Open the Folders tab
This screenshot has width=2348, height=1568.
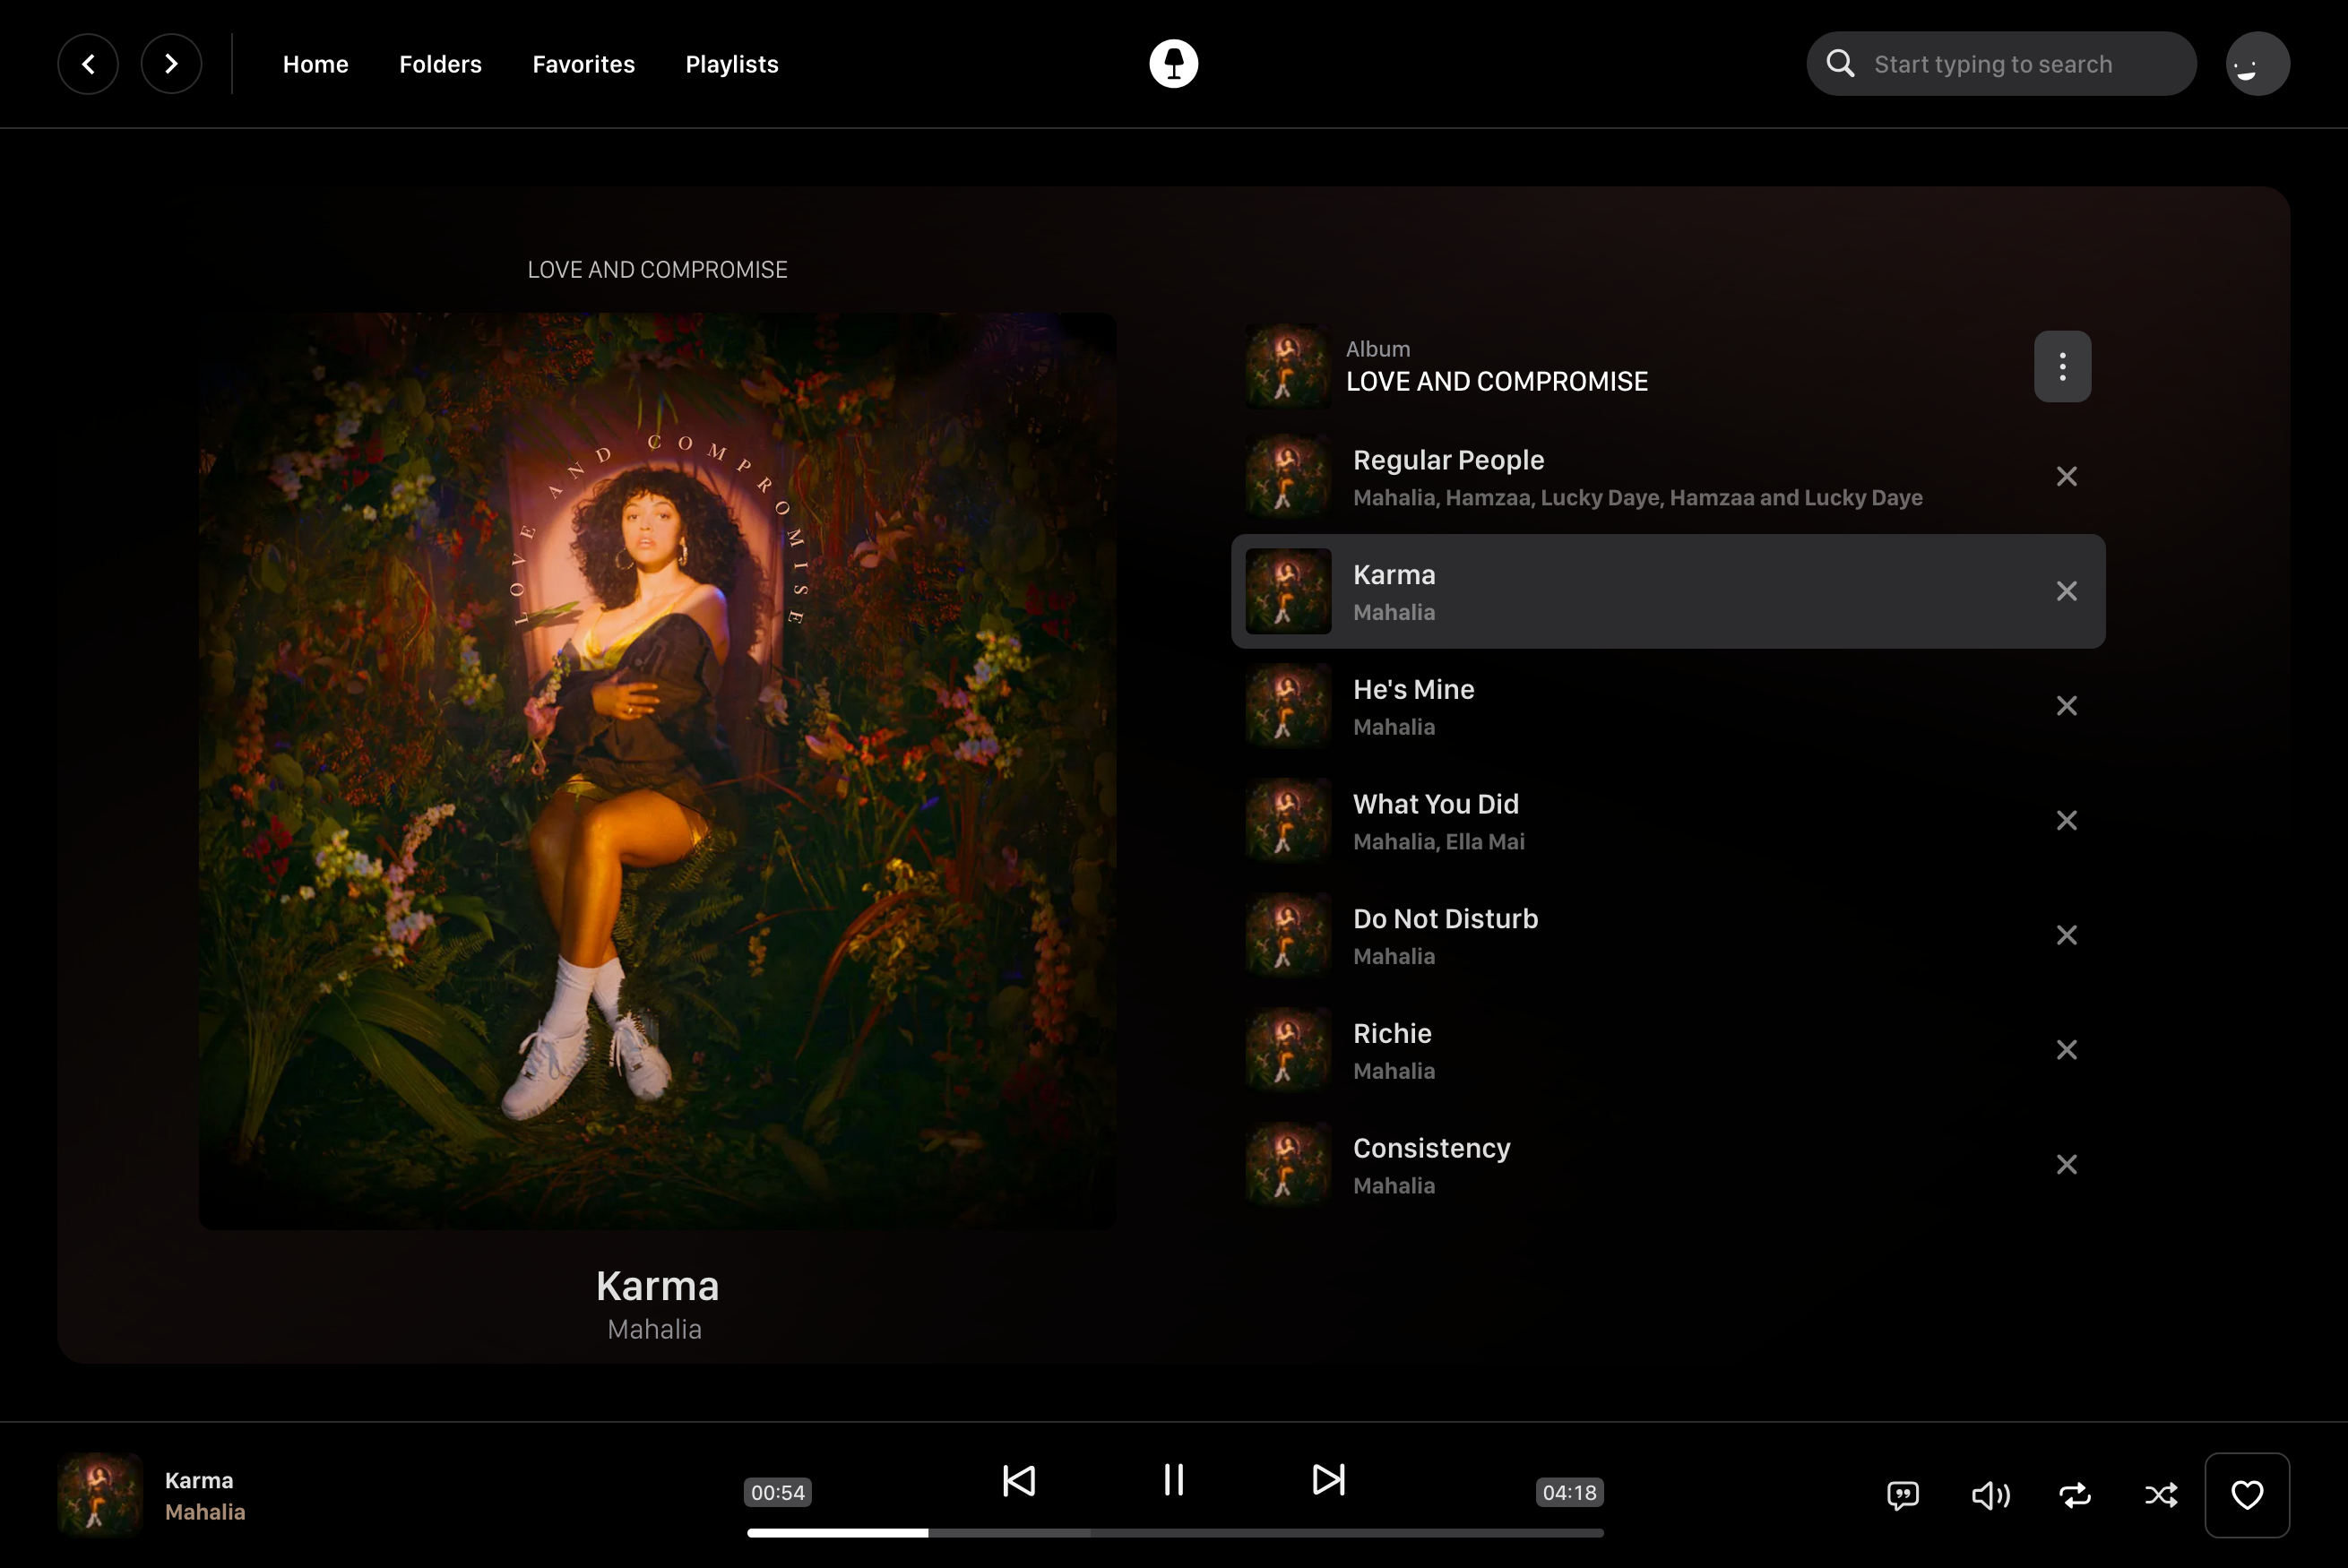point(440,64)
